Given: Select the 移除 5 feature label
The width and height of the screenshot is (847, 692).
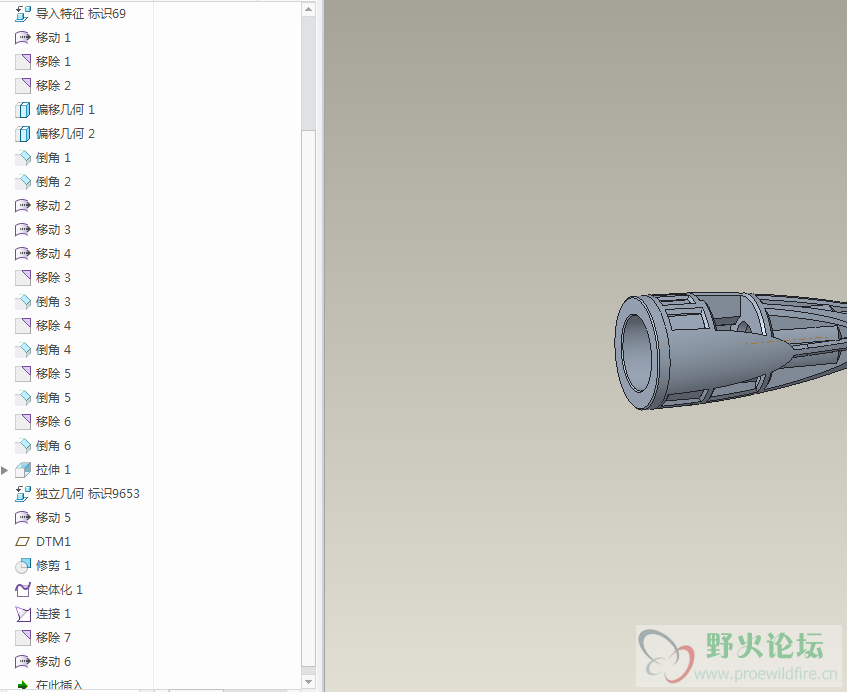Looking at the screenshot, I should pyautogui.click(x=53, y=374).
